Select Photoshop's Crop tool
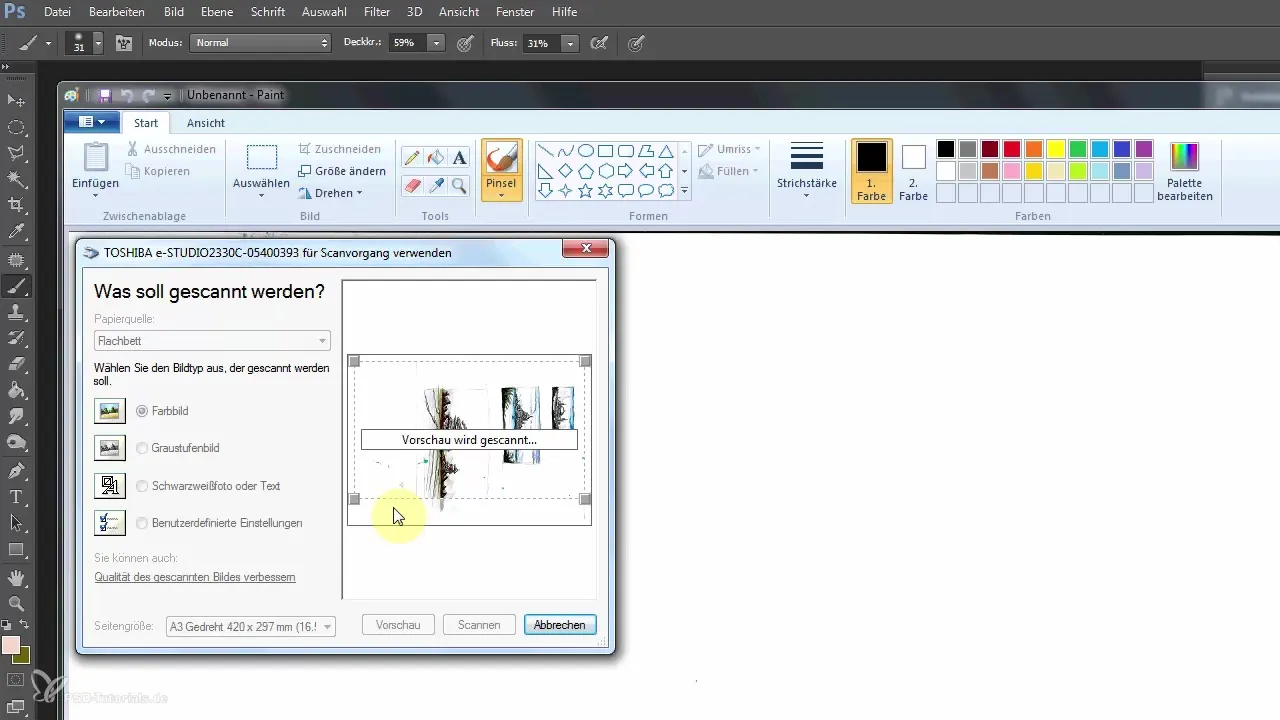Image resolution: width=1280 pixels, height=720 pixels. coord(16,205)
